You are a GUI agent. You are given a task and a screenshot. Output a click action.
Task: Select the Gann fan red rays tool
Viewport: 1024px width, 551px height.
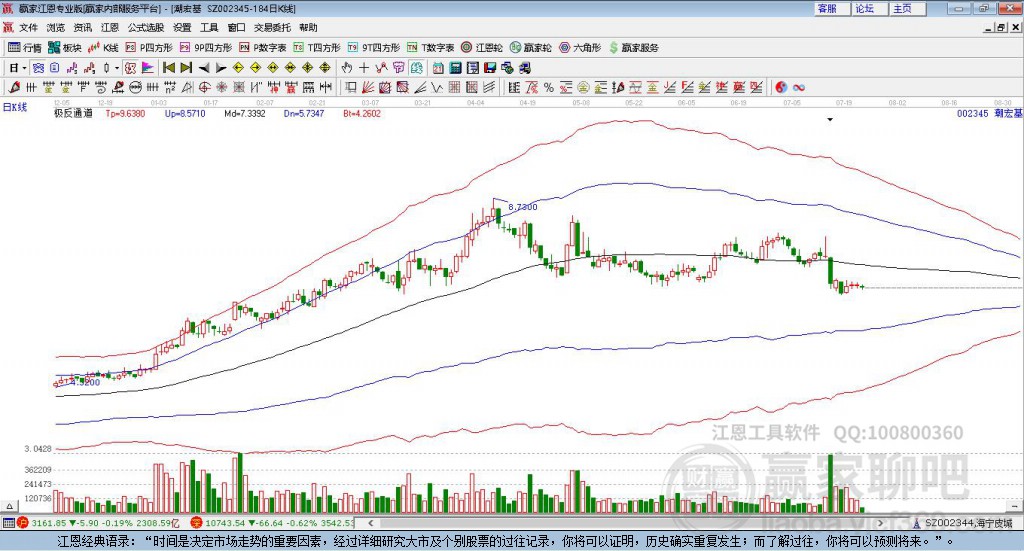pos(368,87)
